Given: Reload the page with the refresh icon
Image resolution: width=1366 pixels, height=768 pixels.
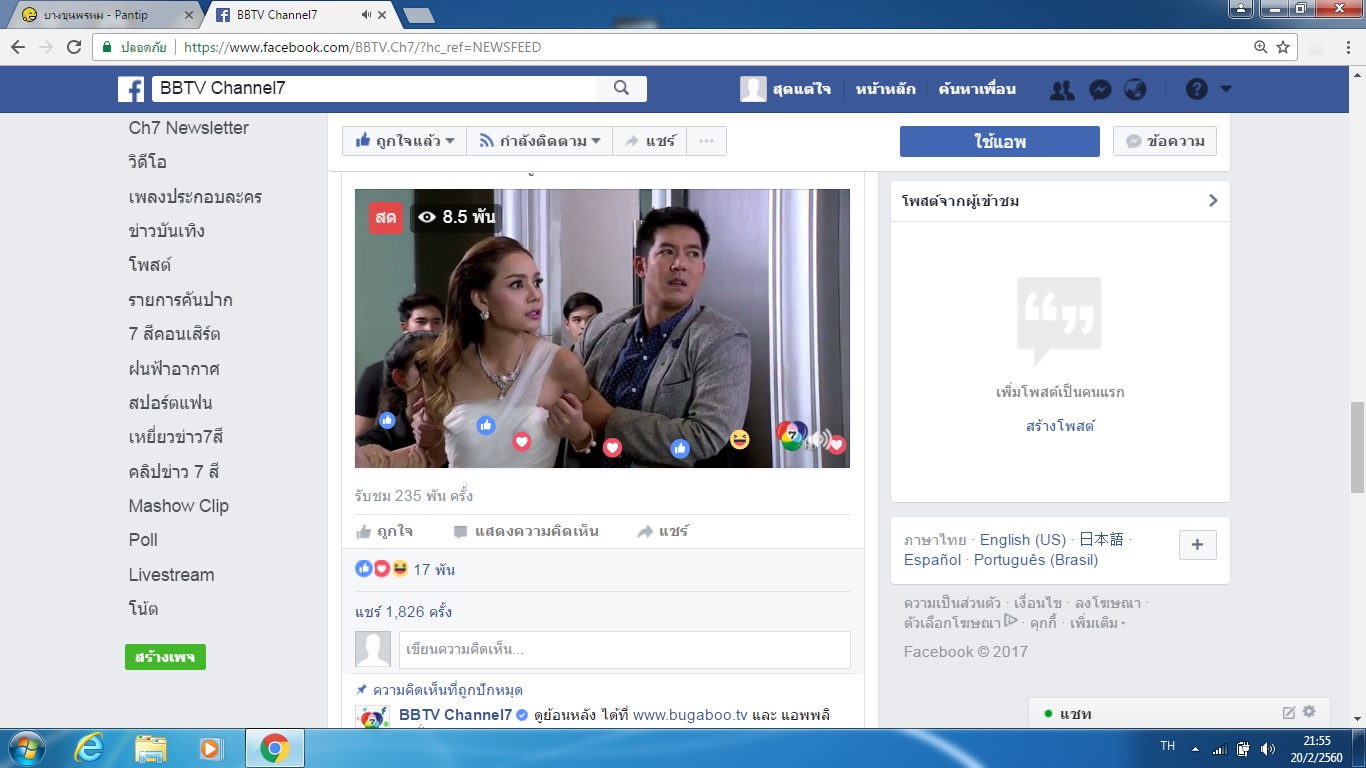Looking at the screenshot, I should point(74,47).
